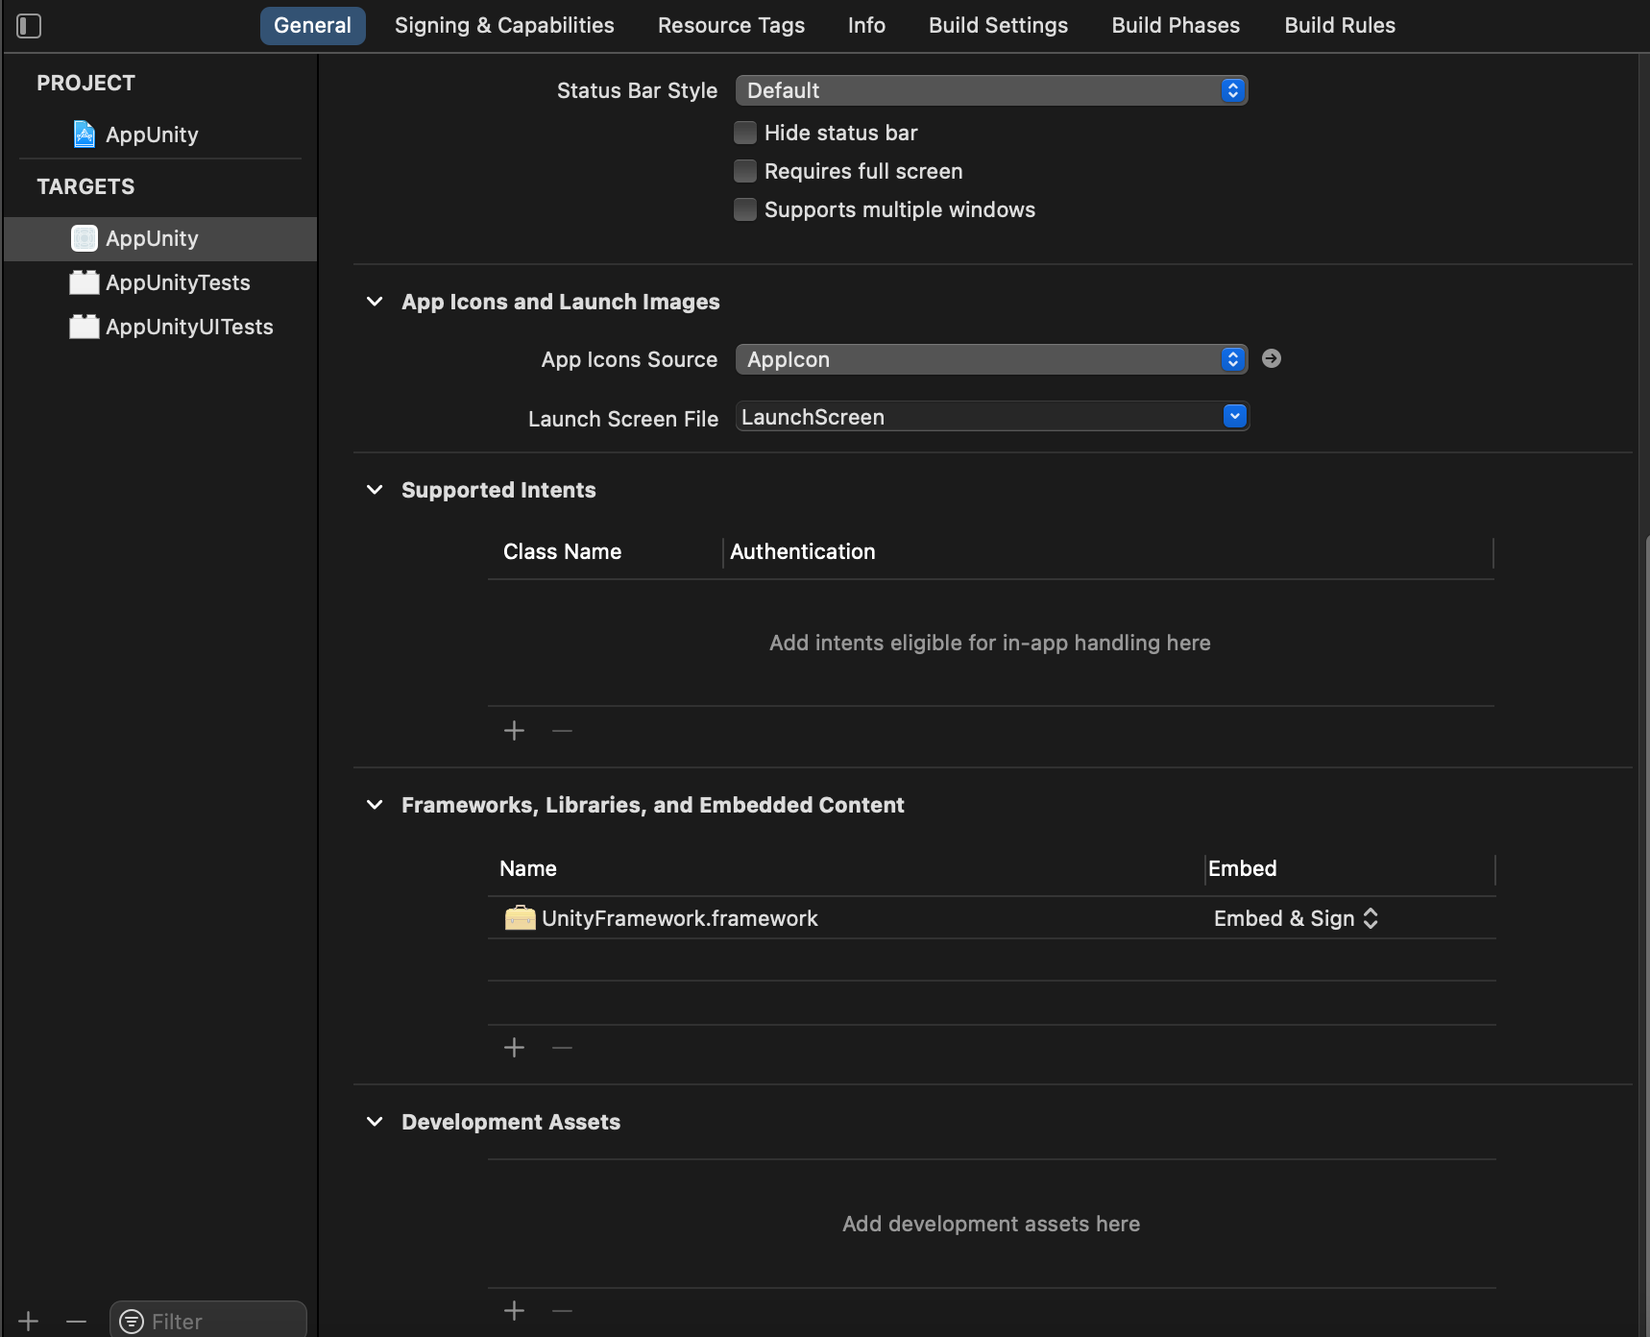
Task: Change Embed & Sign option for UnityFramework
Action: point(1296,918)
